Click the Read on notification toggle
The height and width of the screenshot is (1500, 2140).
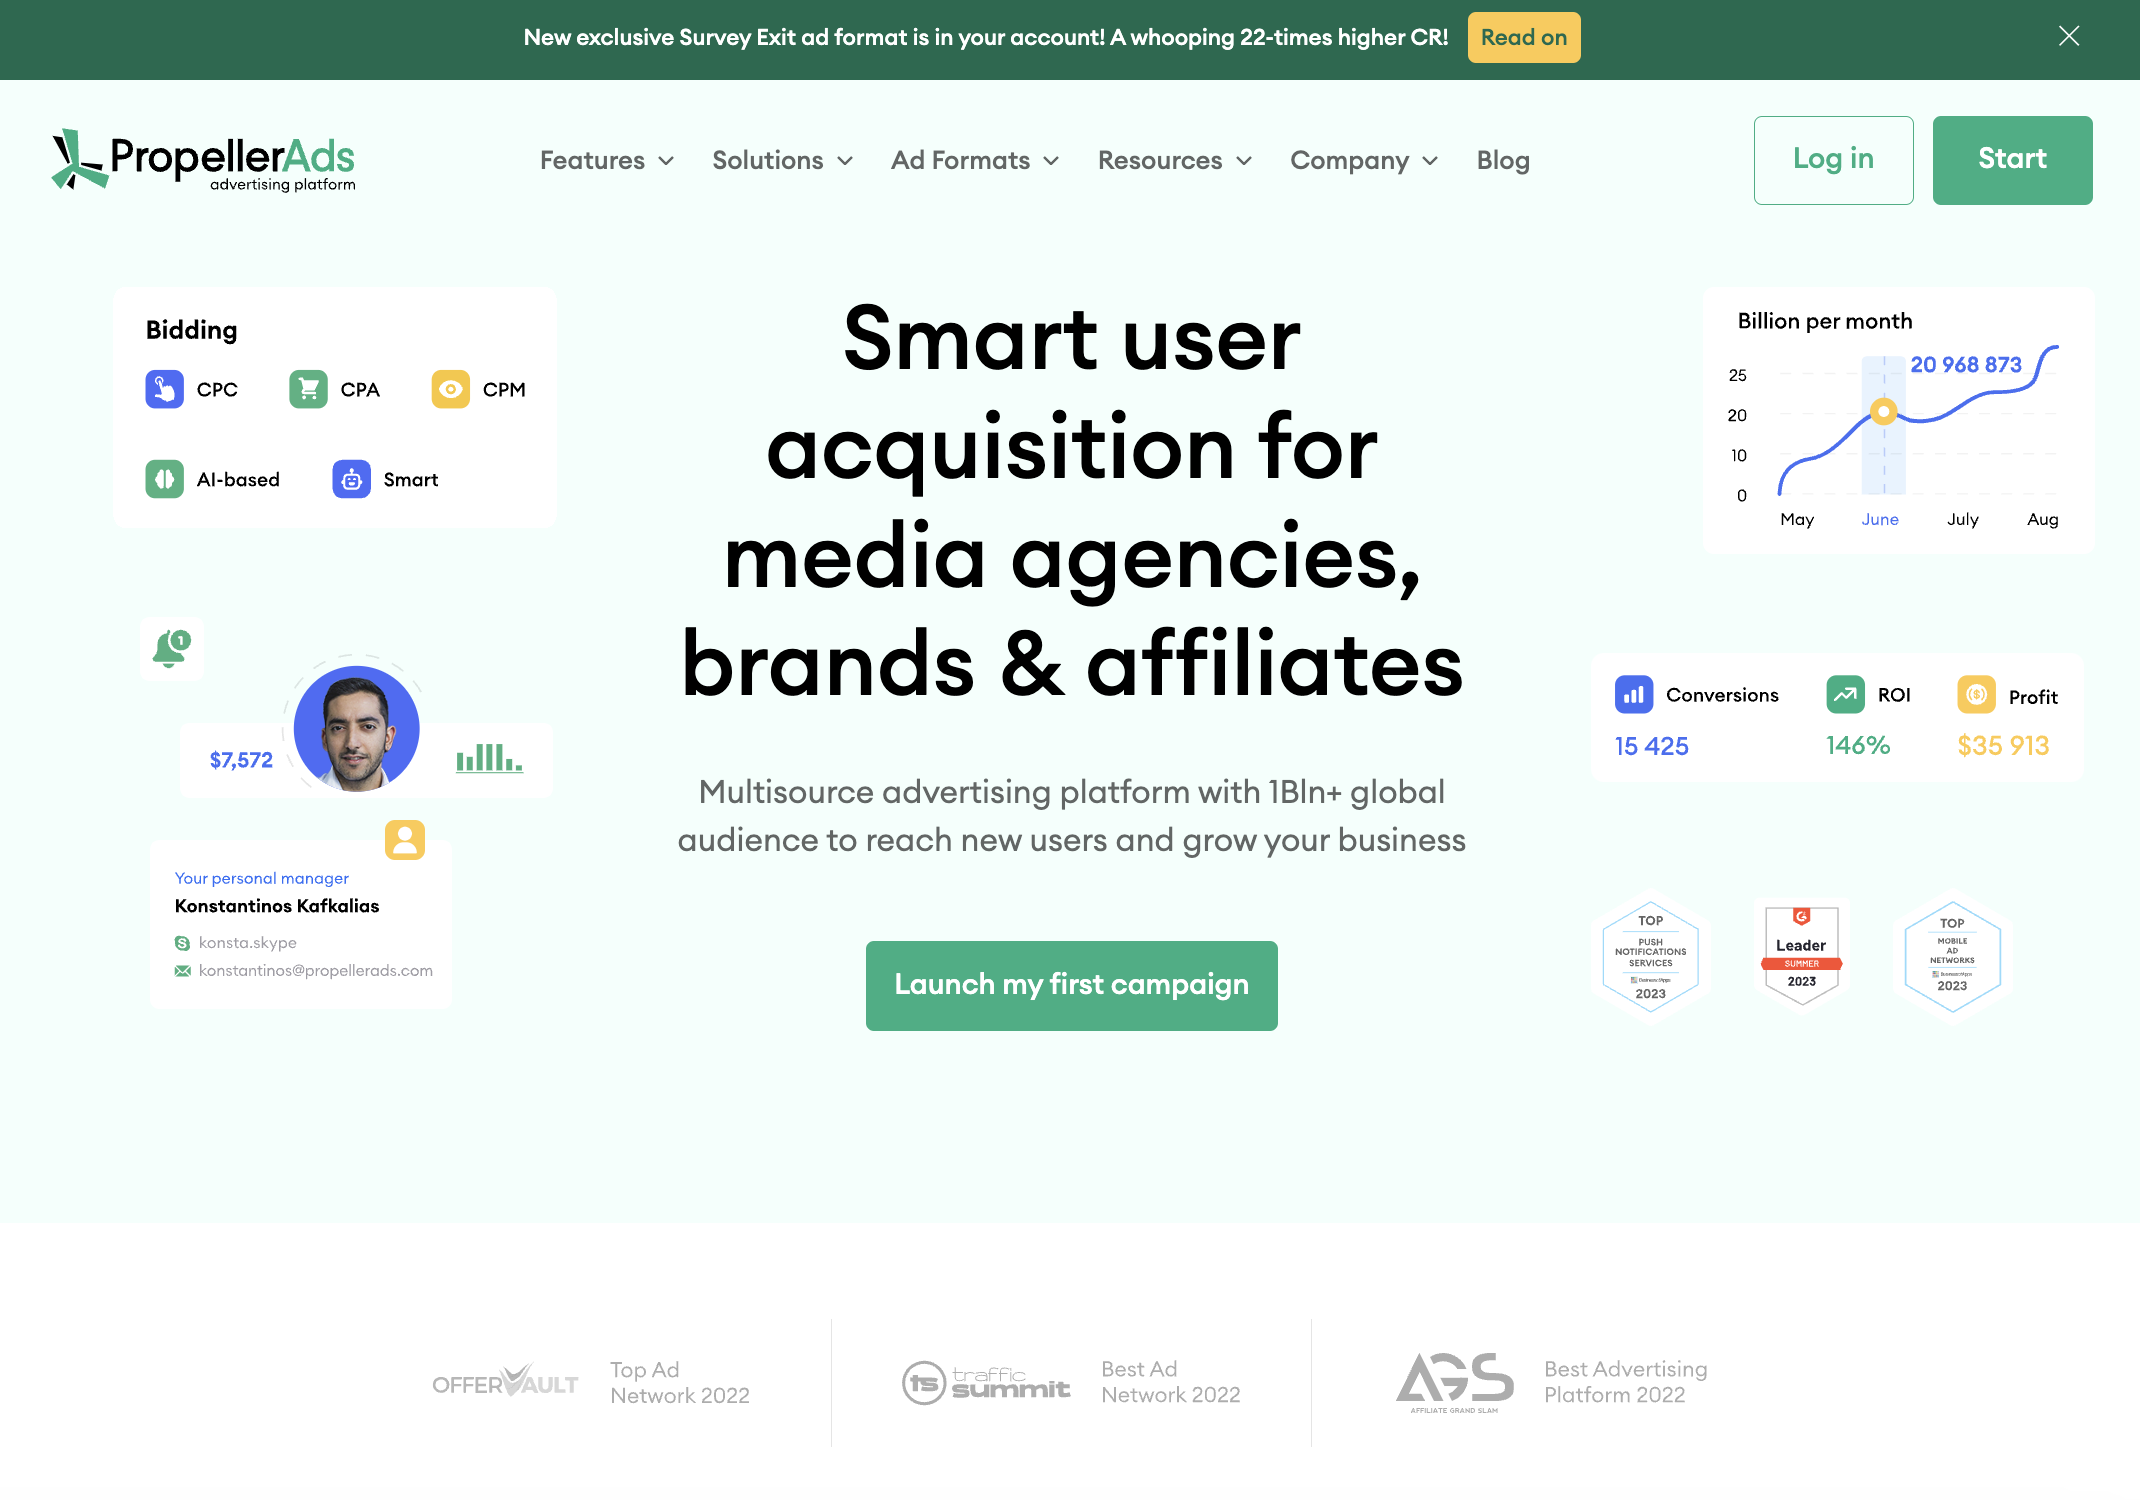(1522, 37)
